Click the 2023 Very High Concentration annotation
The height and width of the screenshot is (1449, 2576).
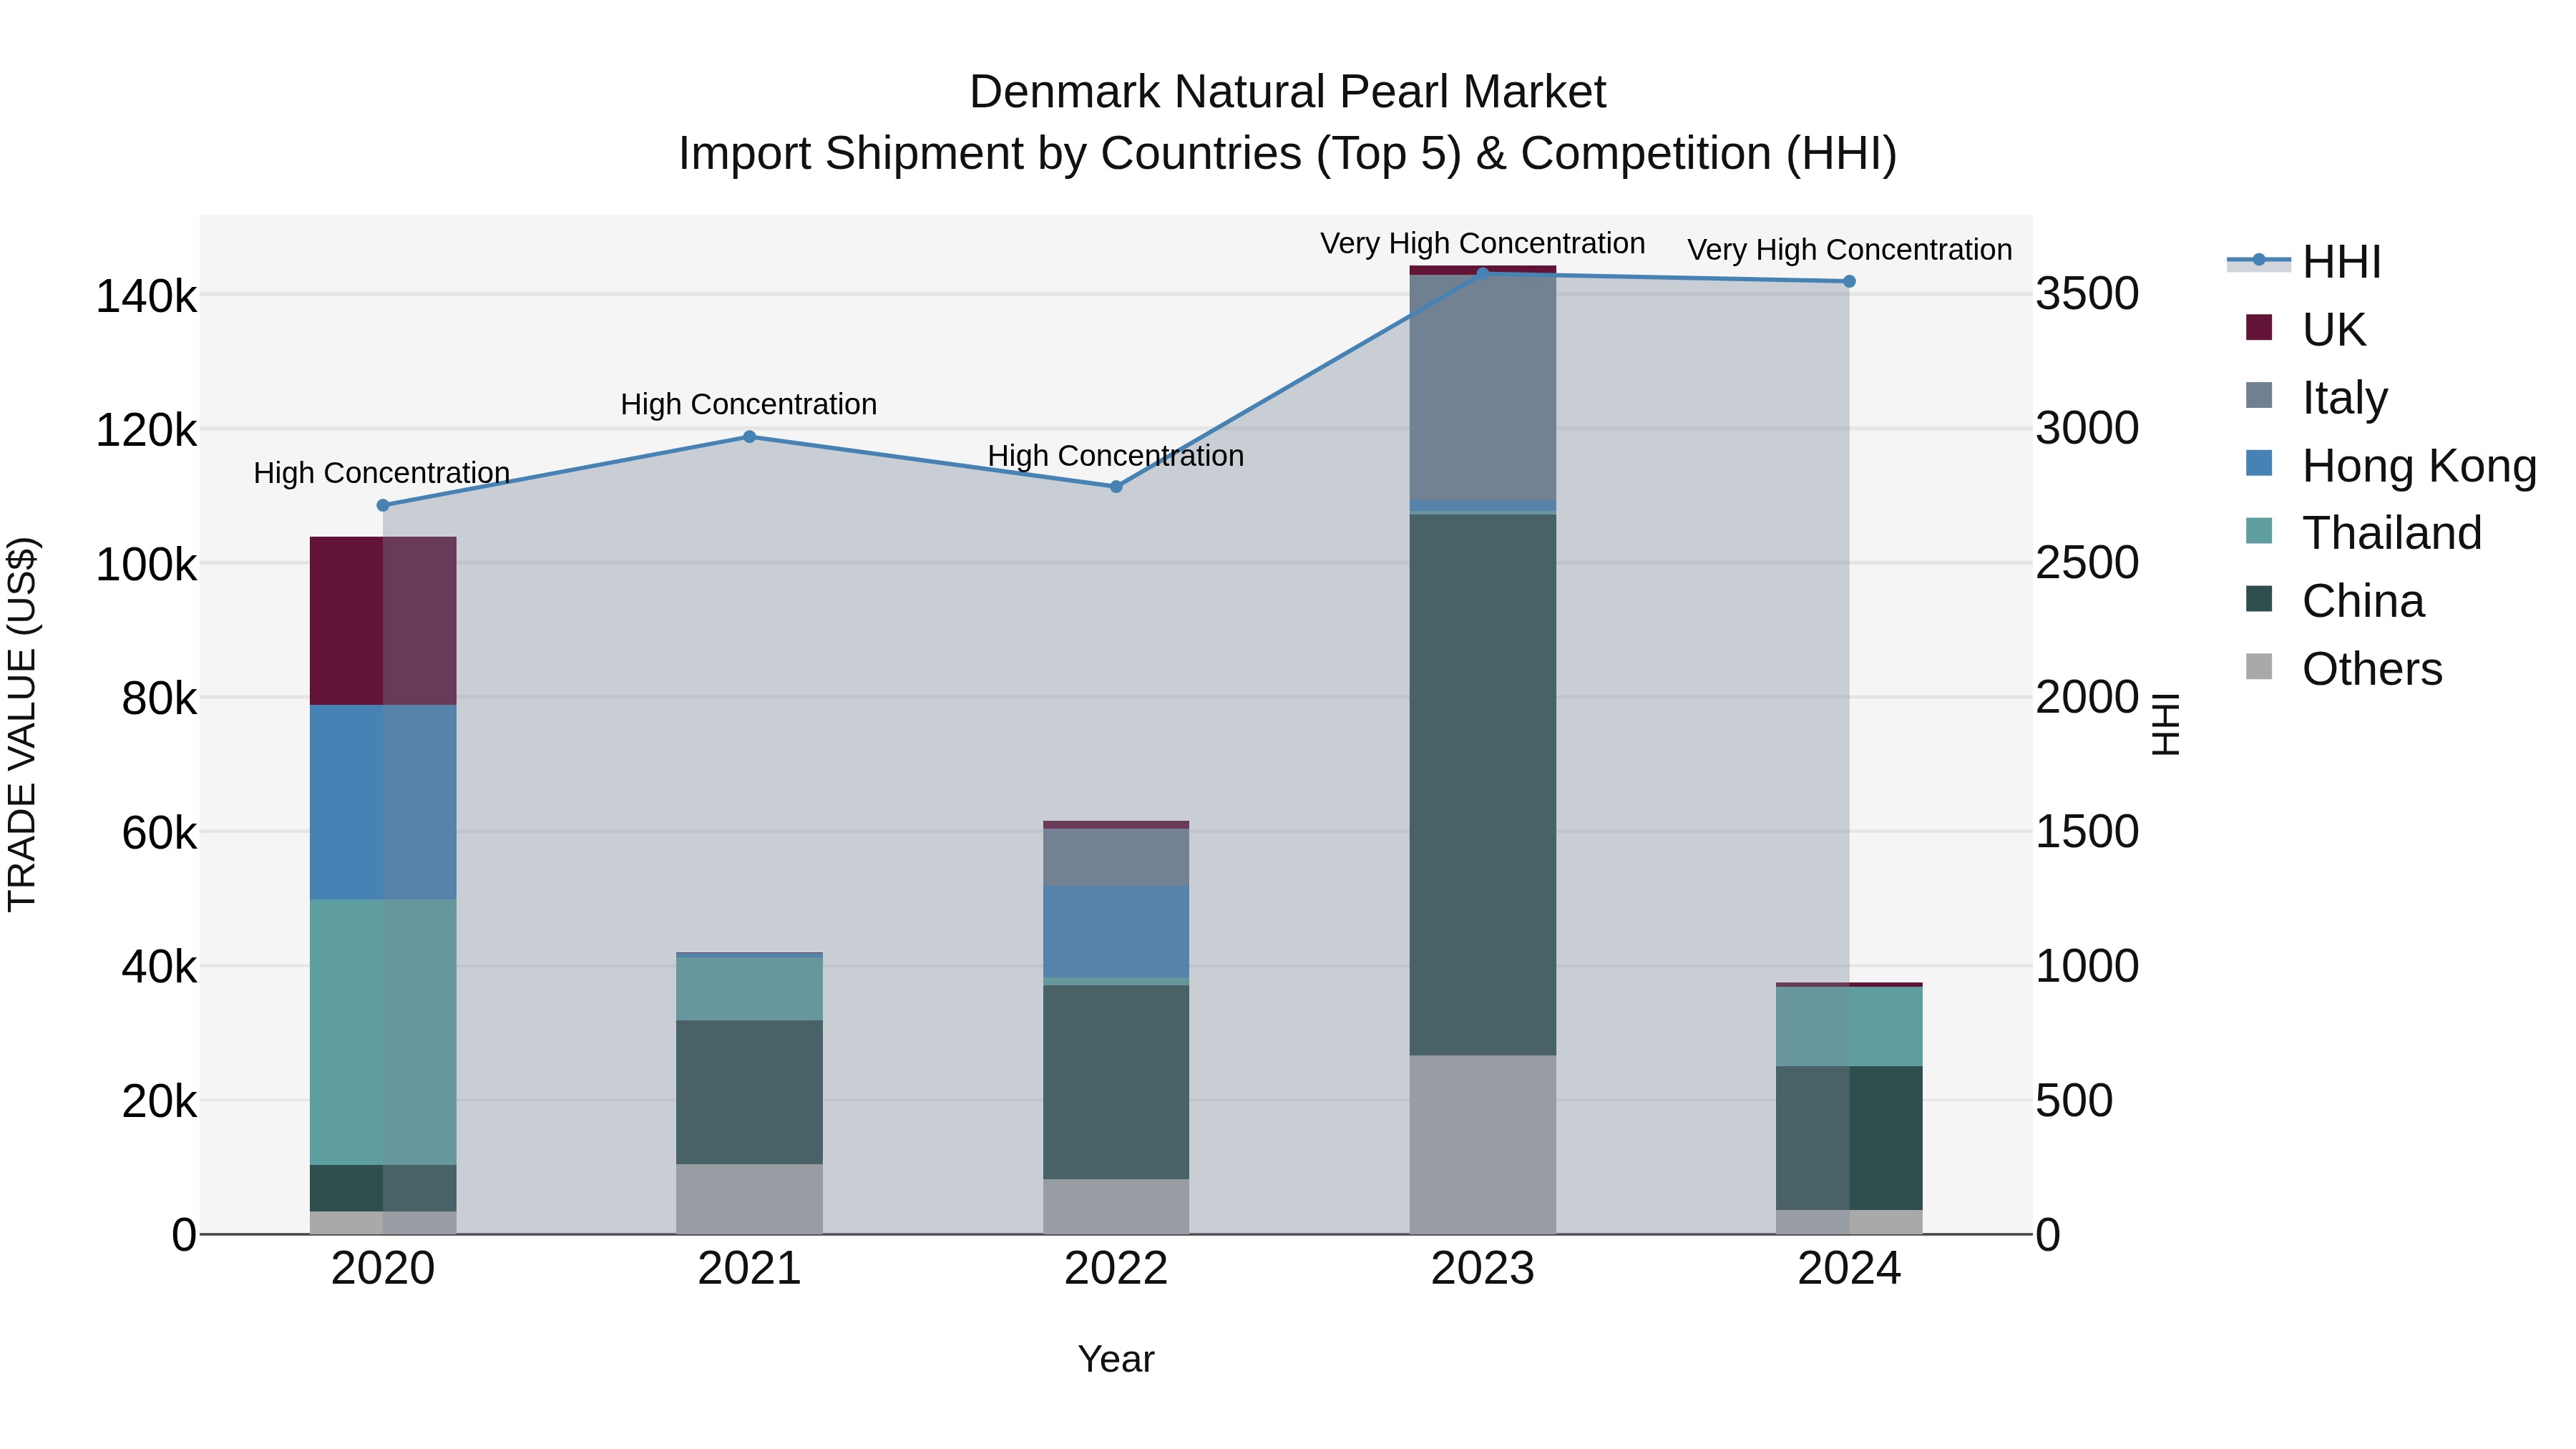tap(1483, 243)
